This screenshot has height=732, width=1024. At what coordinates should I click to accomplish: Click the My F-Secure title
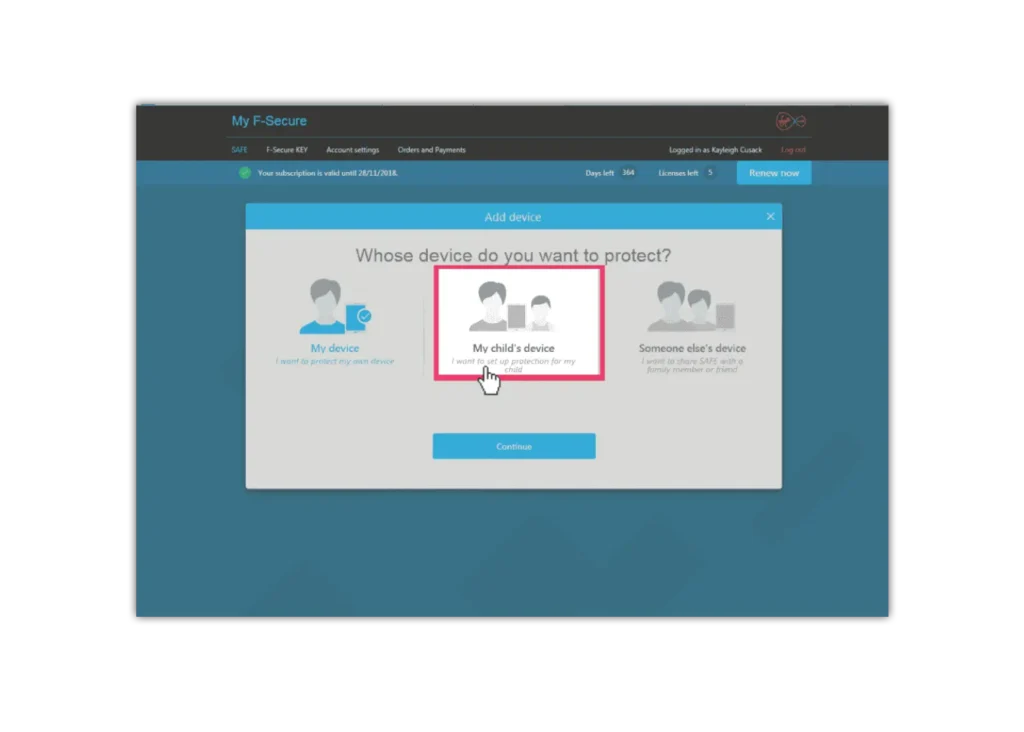coord(269,121)
